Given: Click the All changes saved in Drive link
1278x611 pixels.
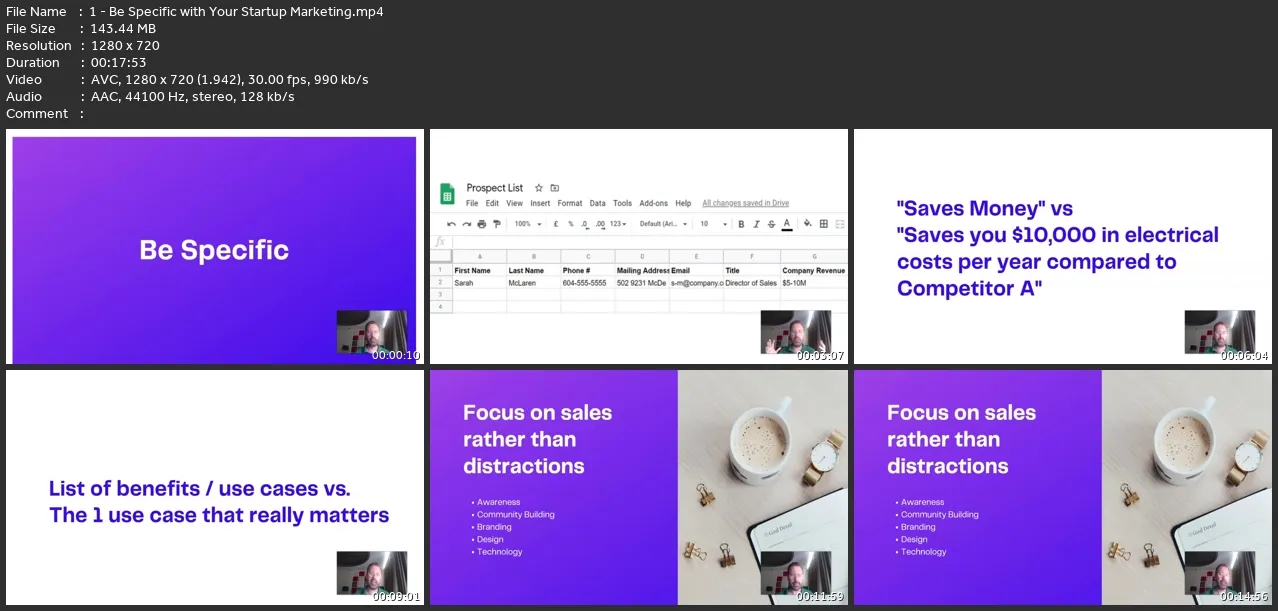Looking at the screenshot, I should click(745, 203).
